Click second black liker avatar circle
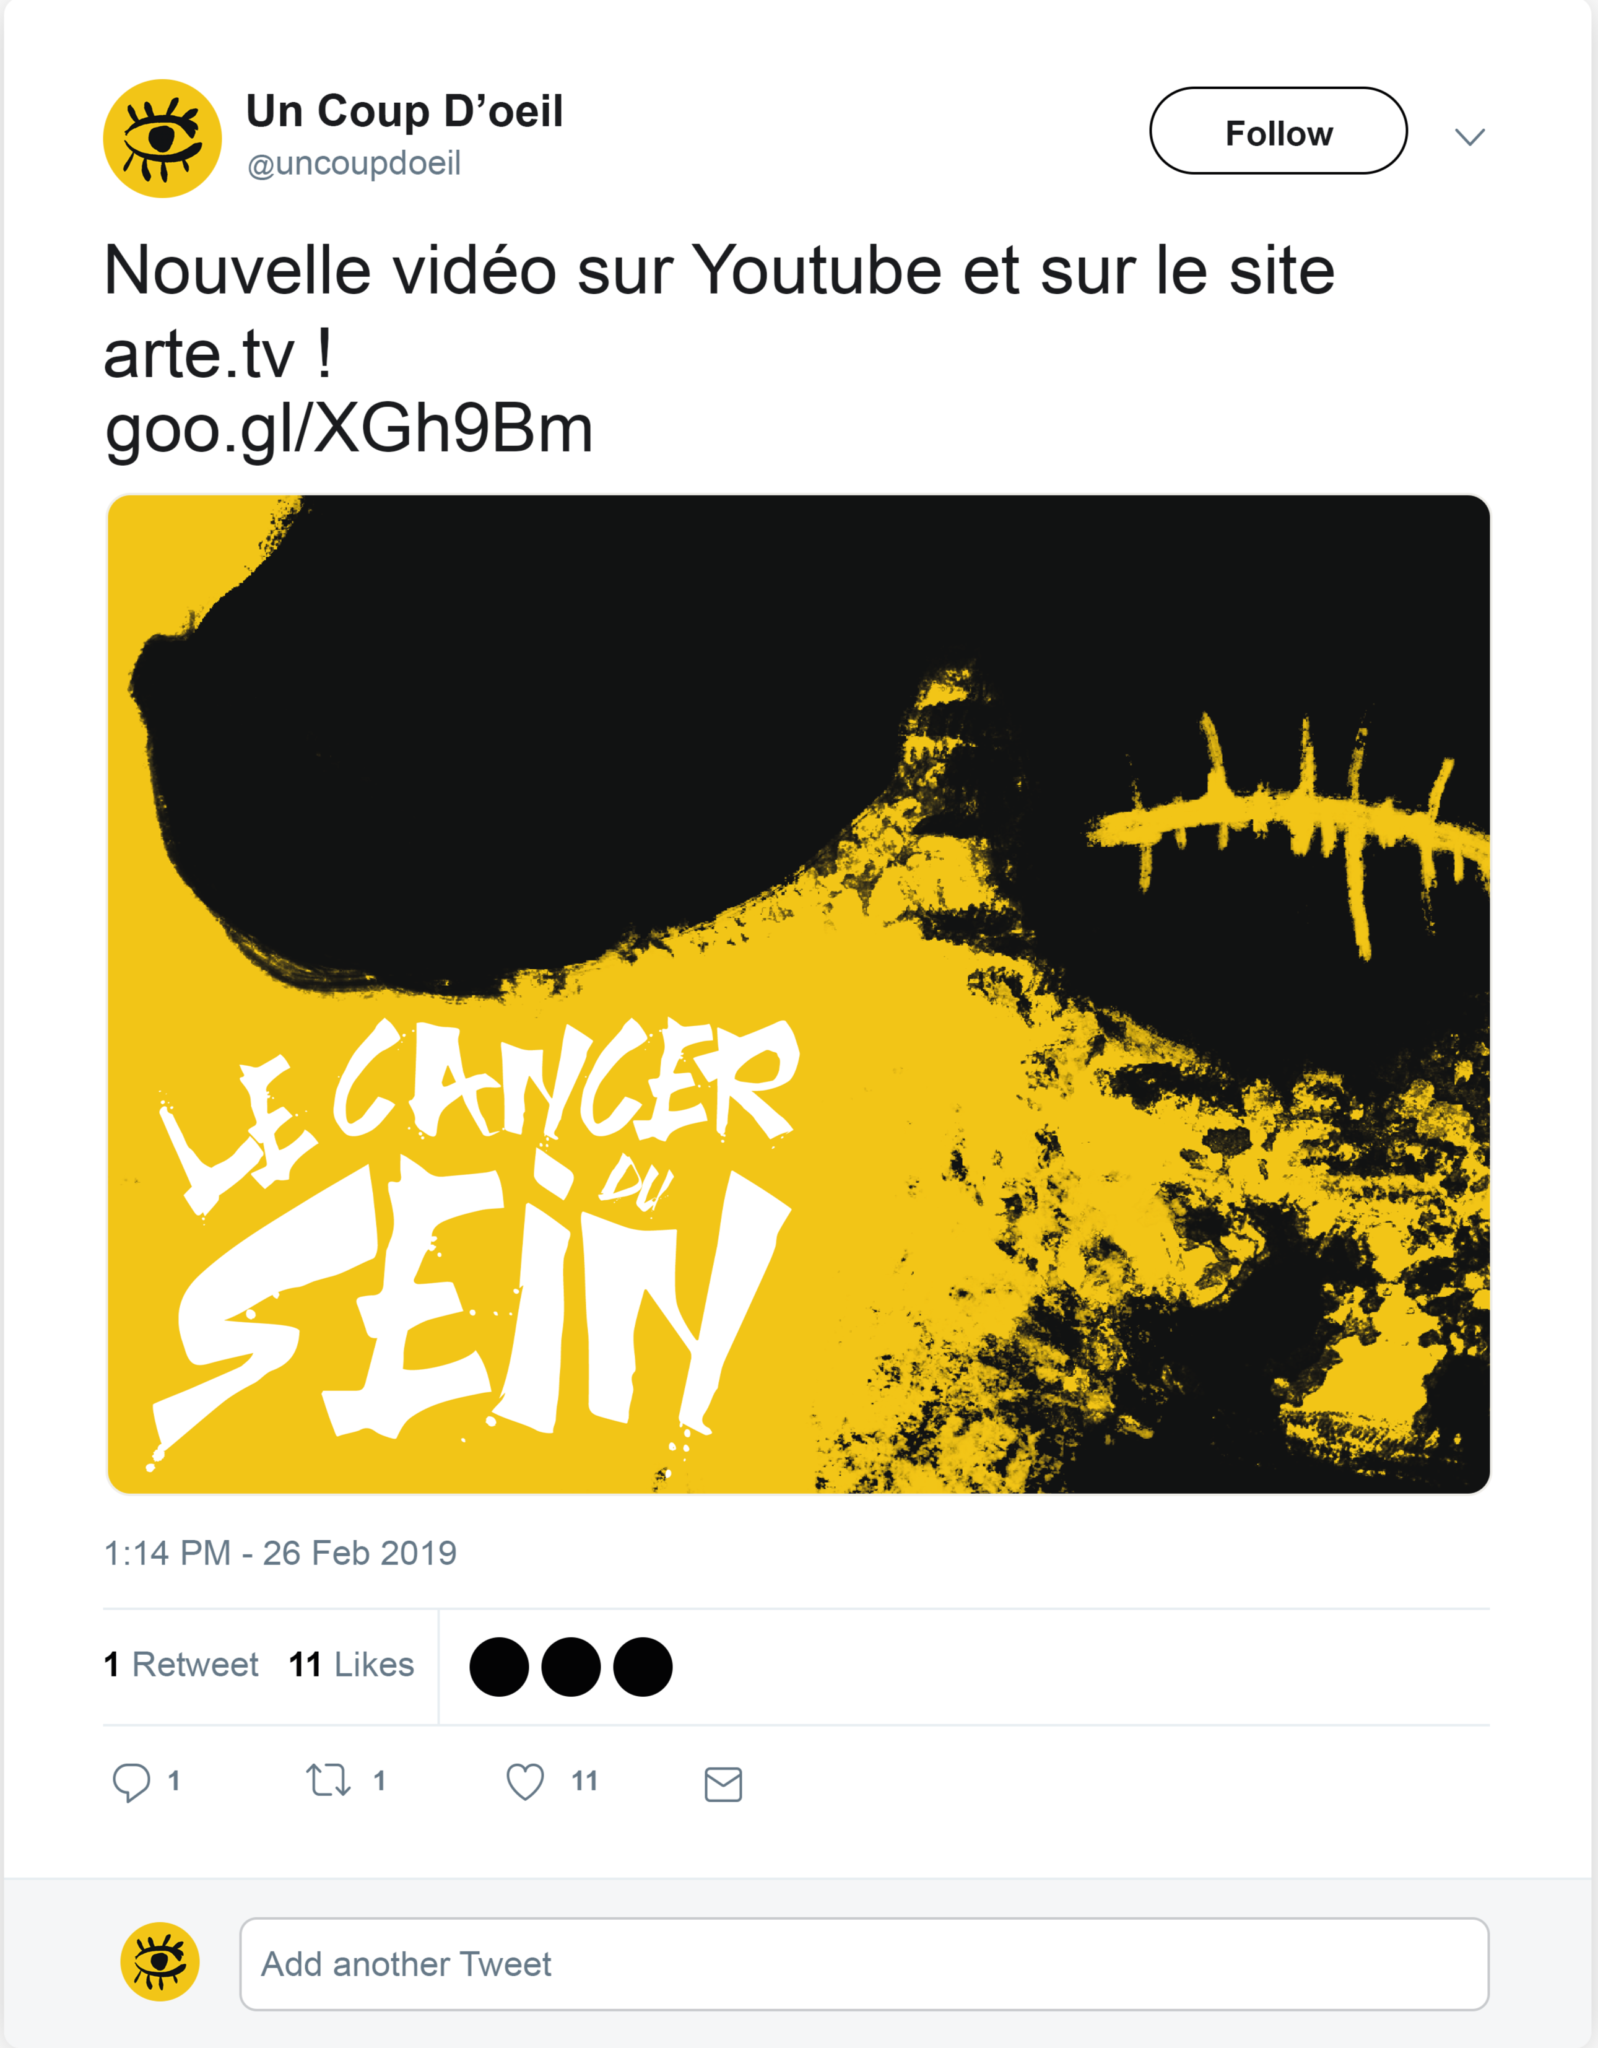 [x=571, y=1667]
